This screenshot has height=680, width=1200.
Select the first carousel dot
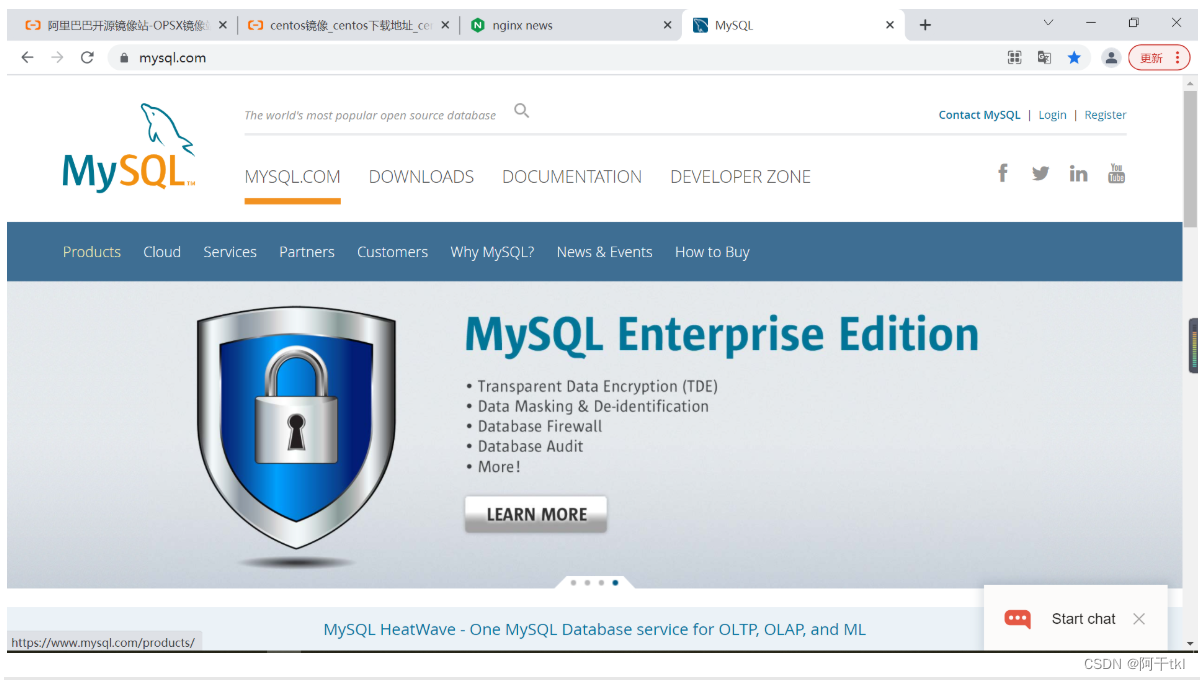pyautogui.click(x=573, y=582)
